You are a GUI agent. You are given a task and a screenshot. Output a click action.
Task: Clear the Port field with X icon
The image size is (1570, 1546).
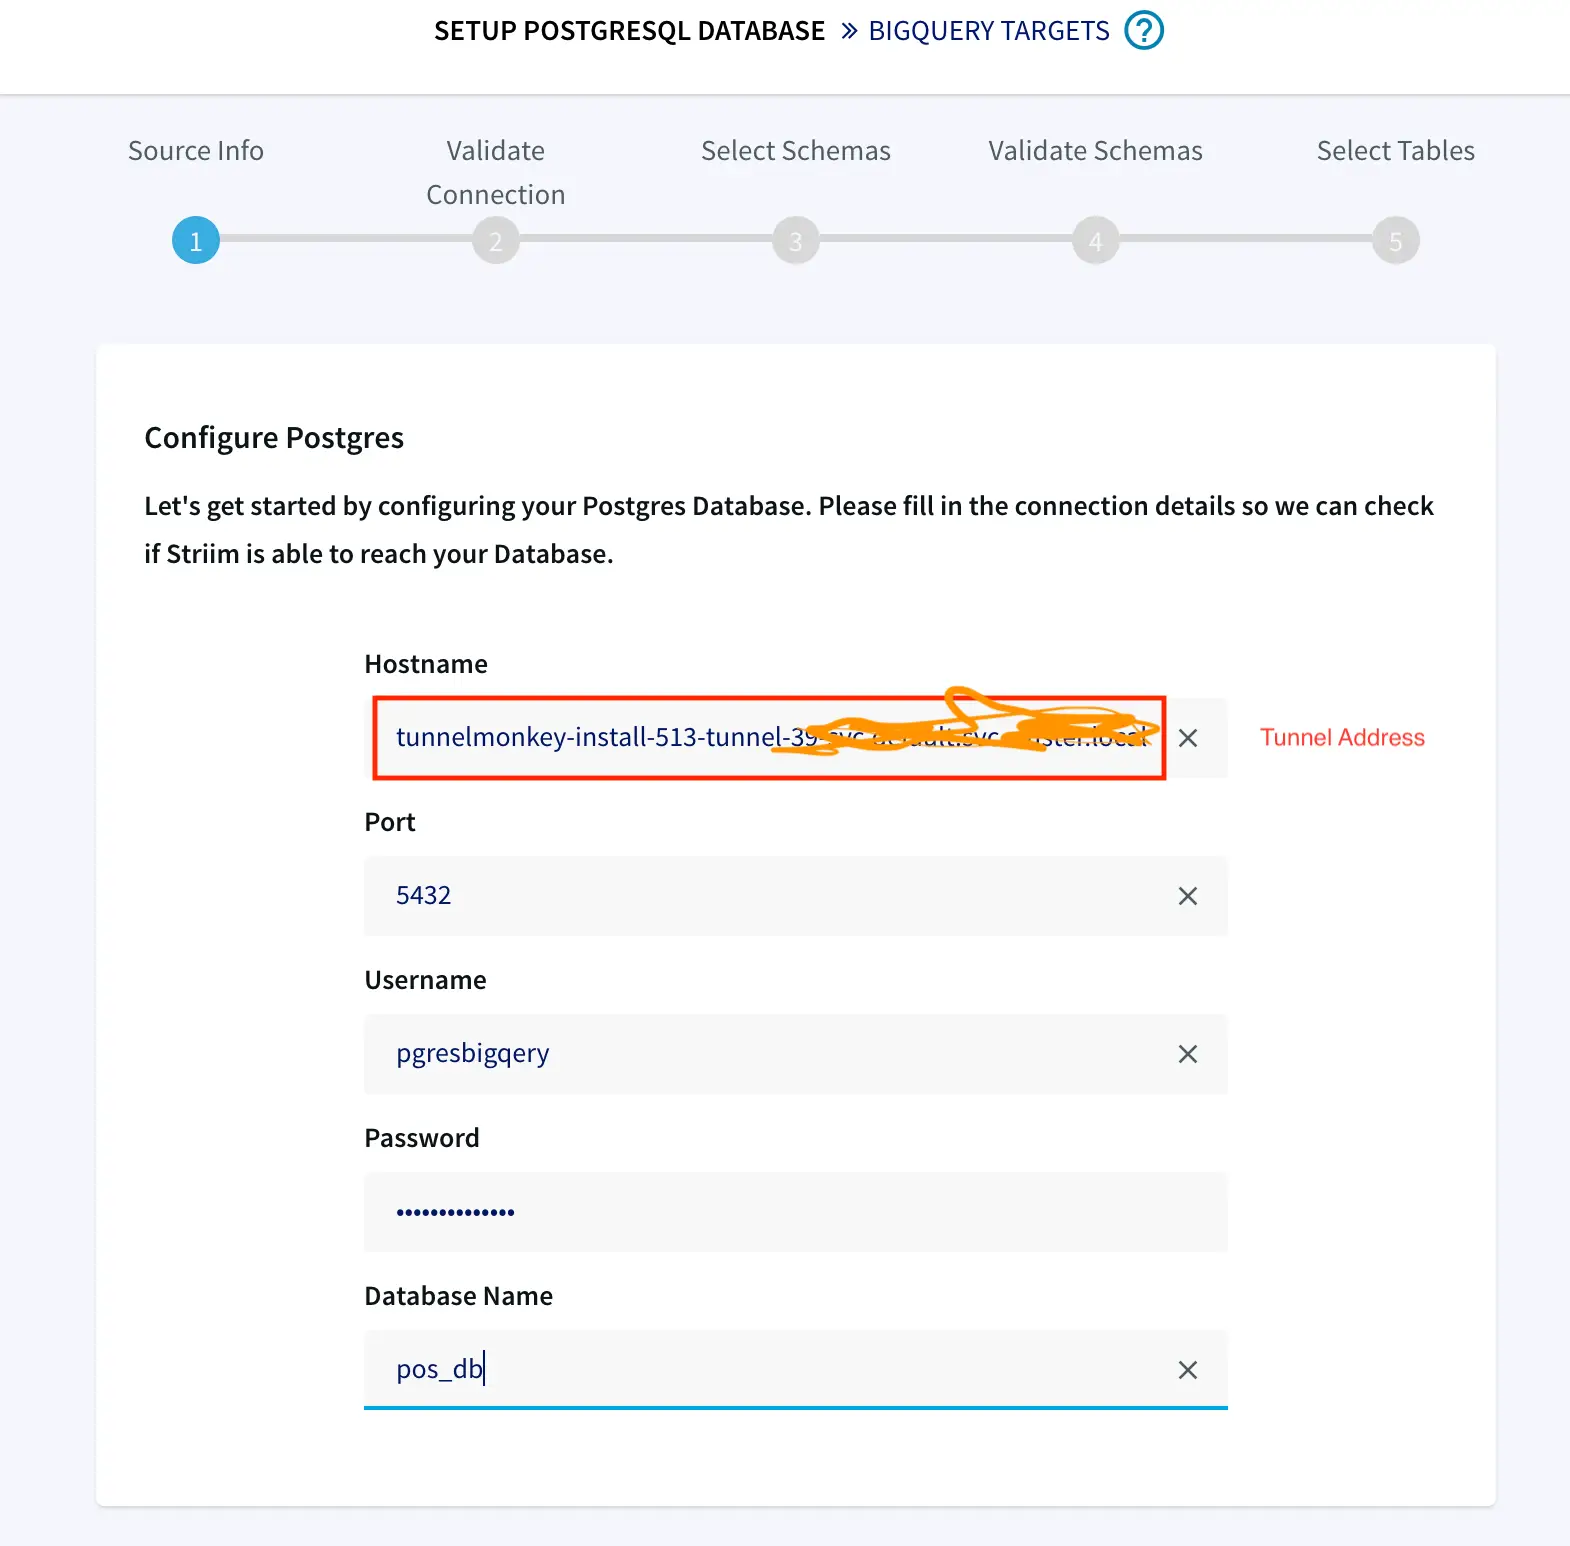click(x=1187, y=896)
